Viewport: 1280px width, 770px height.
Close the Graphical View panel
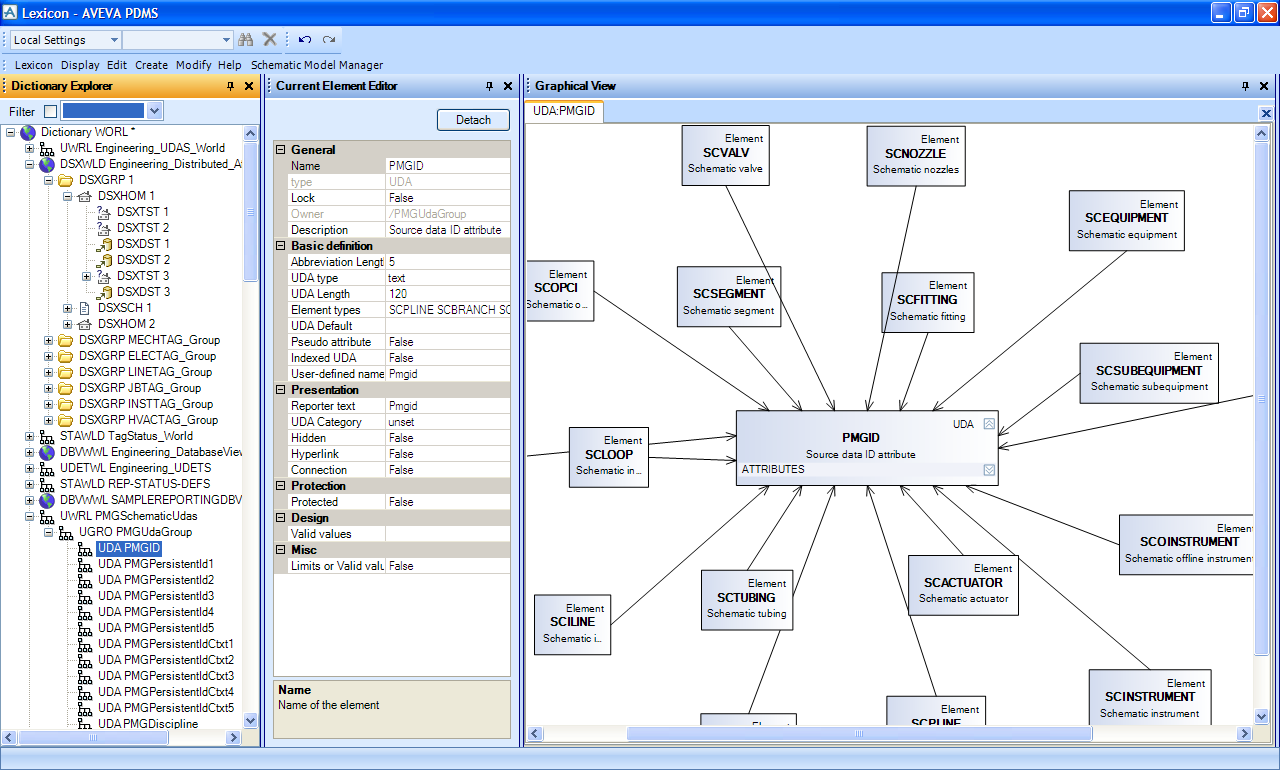1265,86
